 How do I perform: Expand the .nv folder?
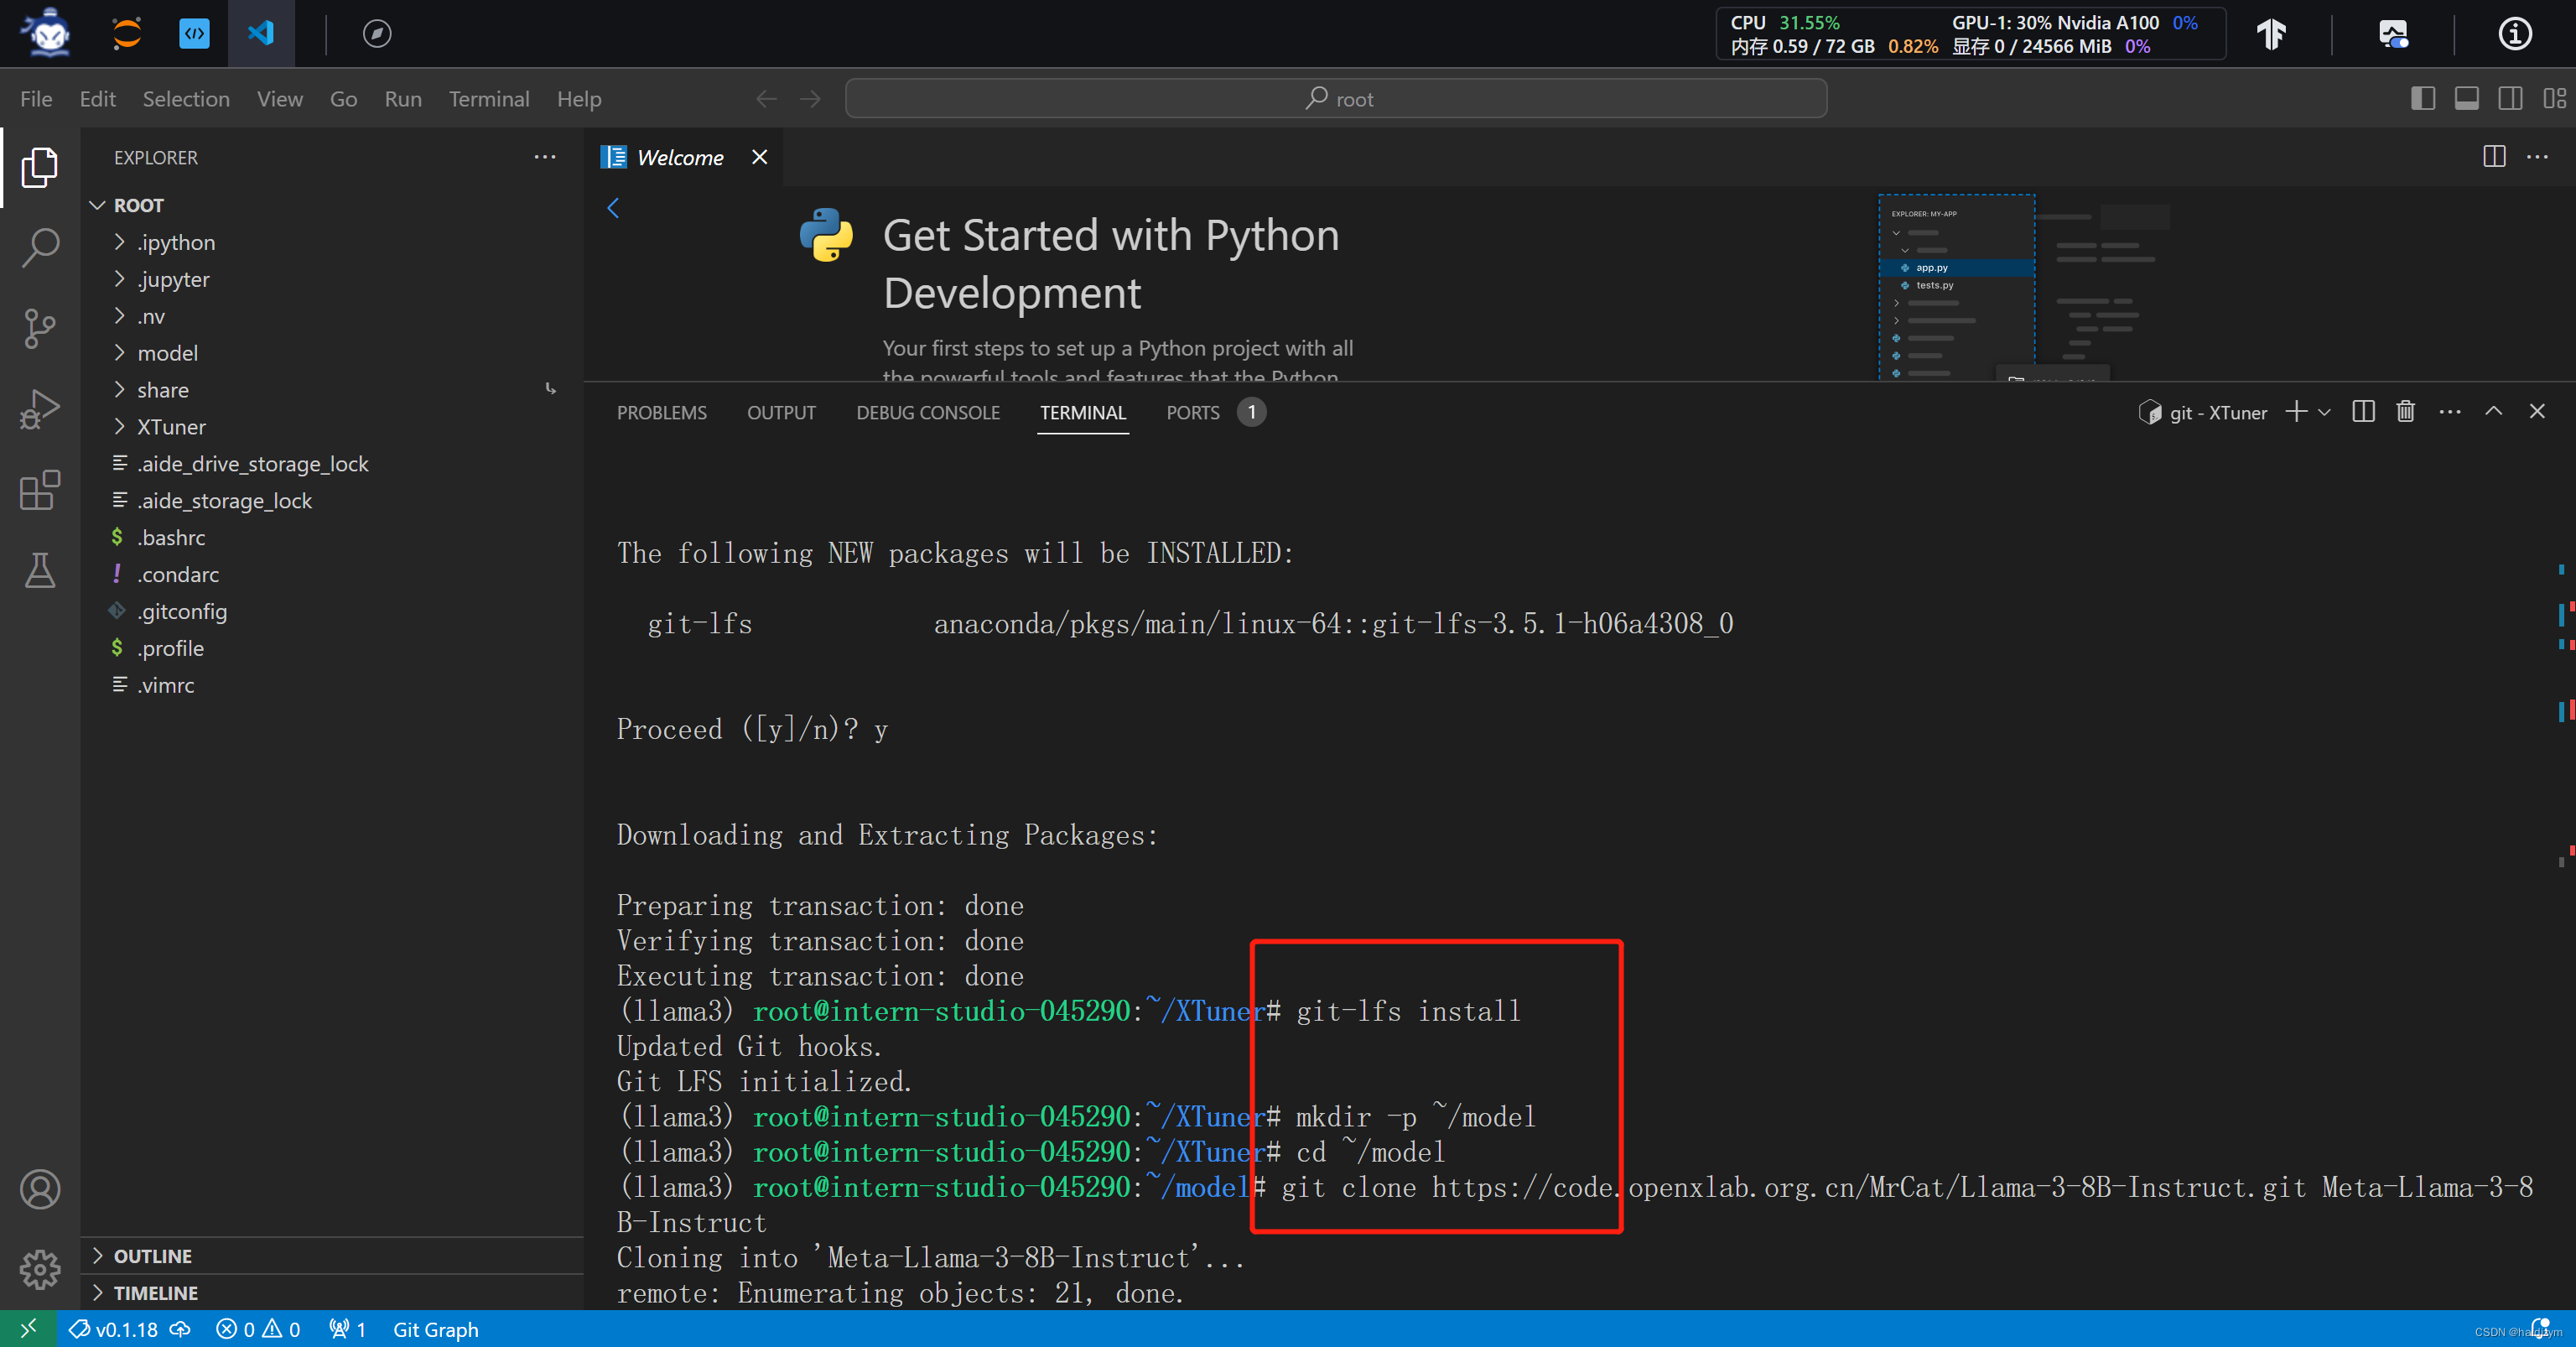[x=332, y=316]
